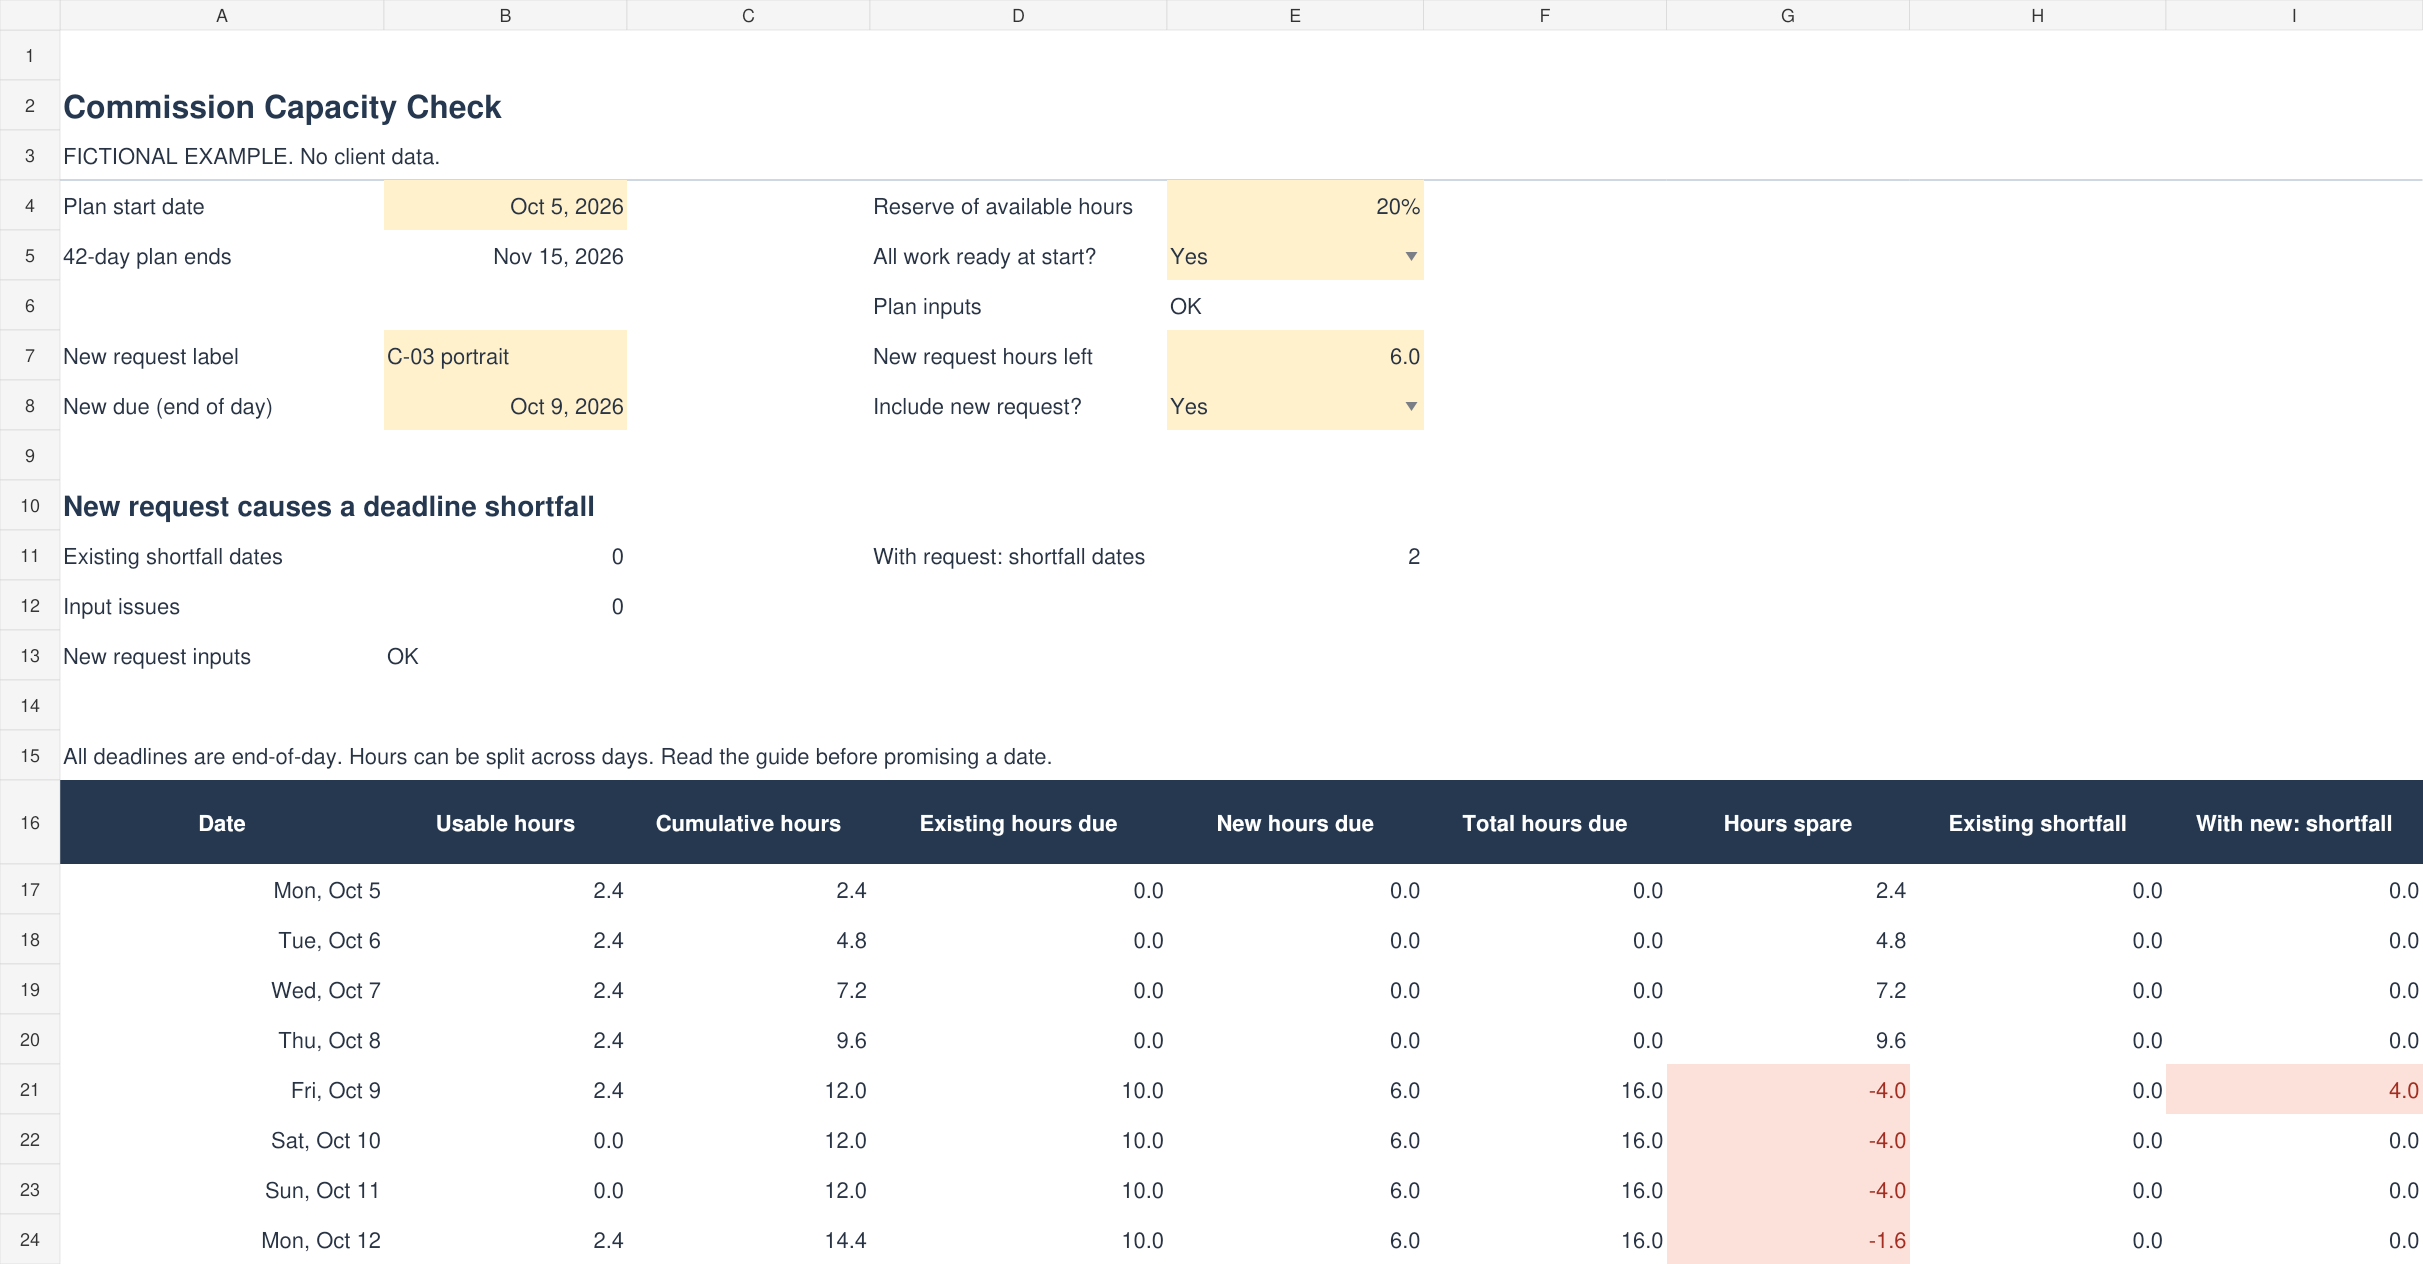Select column B header
This screenshot has height=1264, width=2423.
[505, 15]
